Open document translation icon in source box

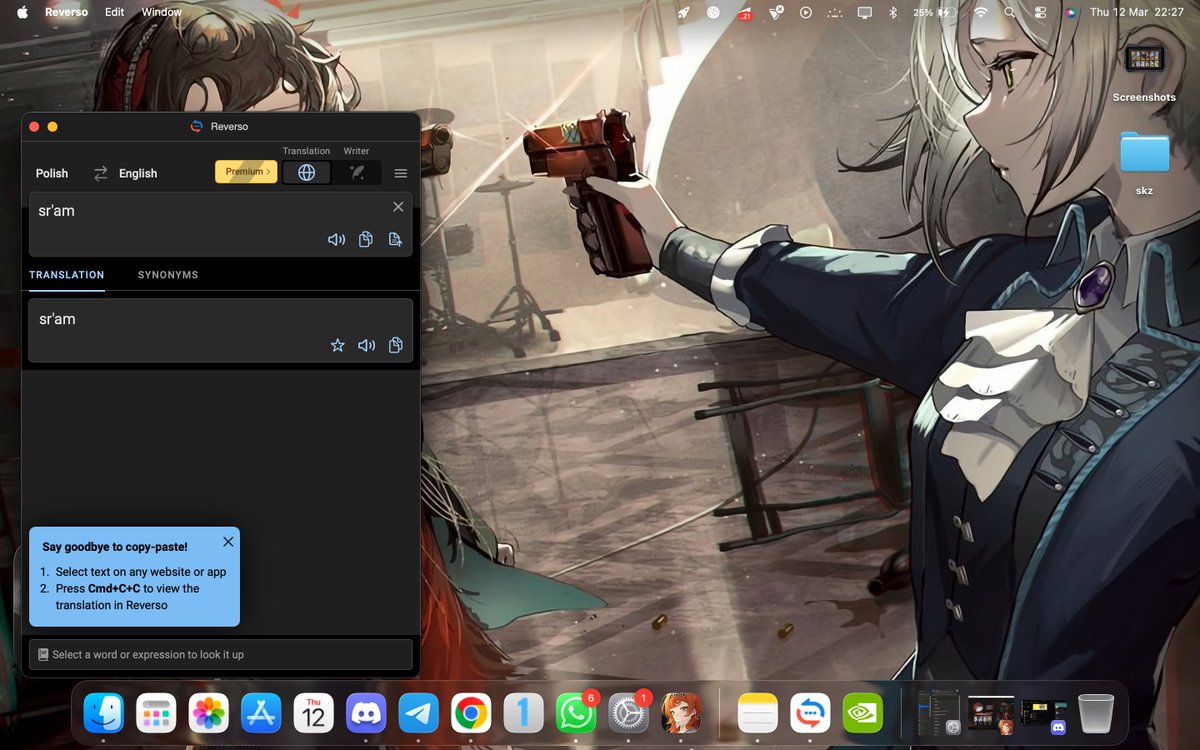[395, 239]
